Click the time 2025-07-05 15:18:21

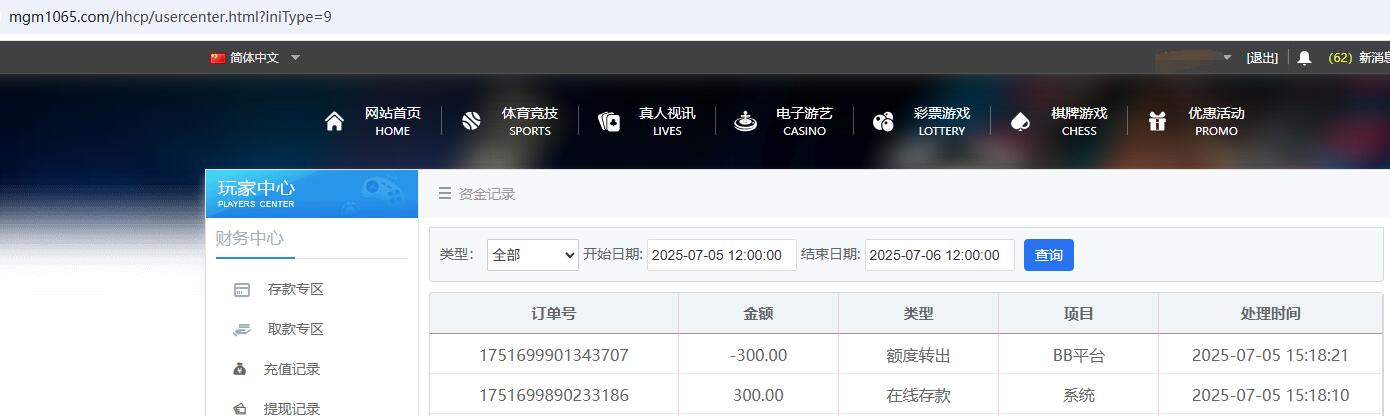[1270, 355]
